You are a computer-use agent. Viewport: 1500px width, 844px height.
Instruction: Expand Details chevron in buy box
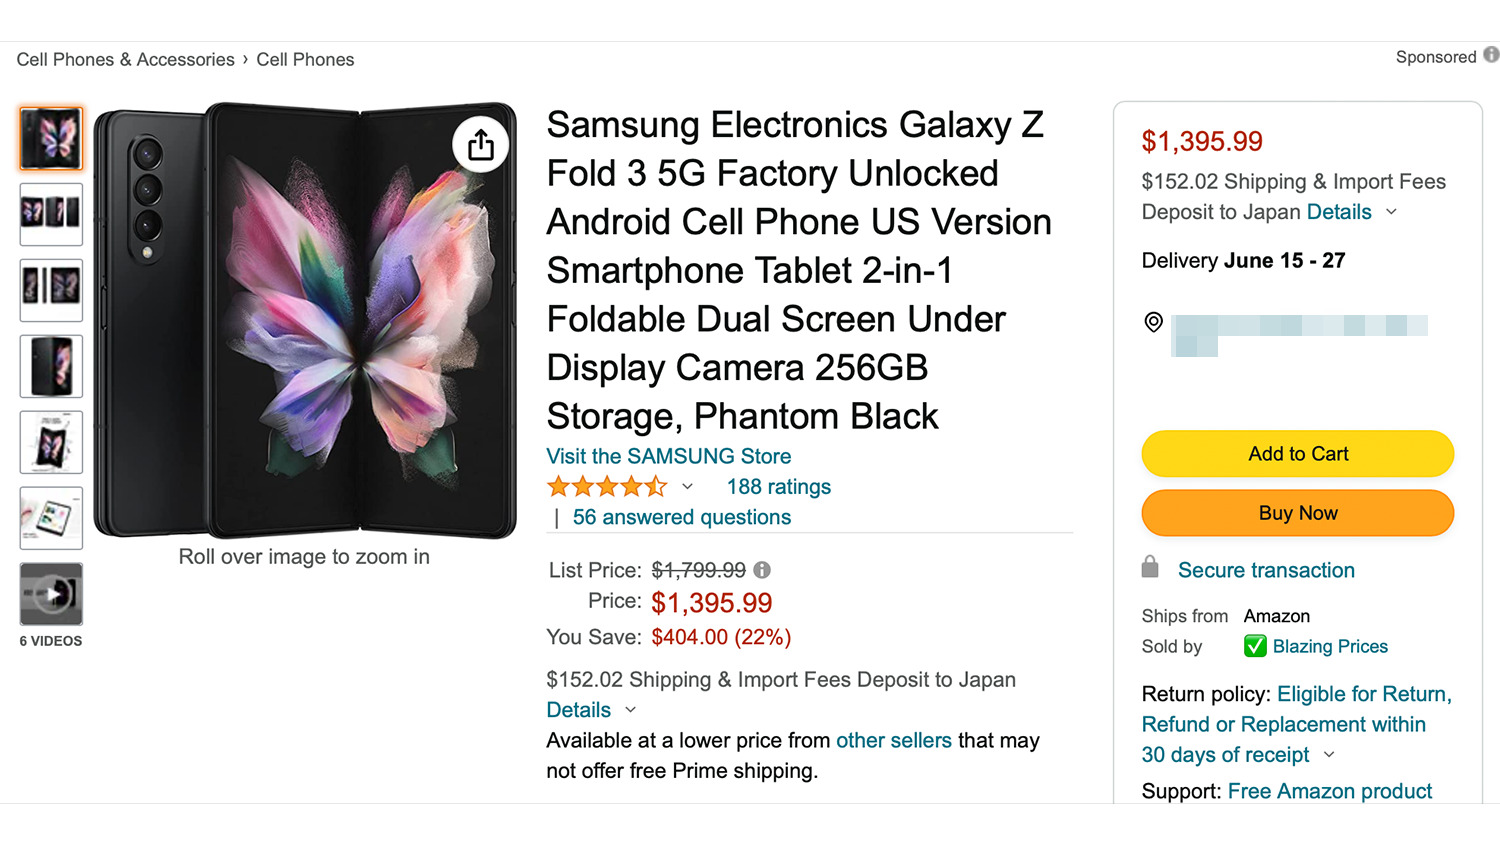point(1391,212)
